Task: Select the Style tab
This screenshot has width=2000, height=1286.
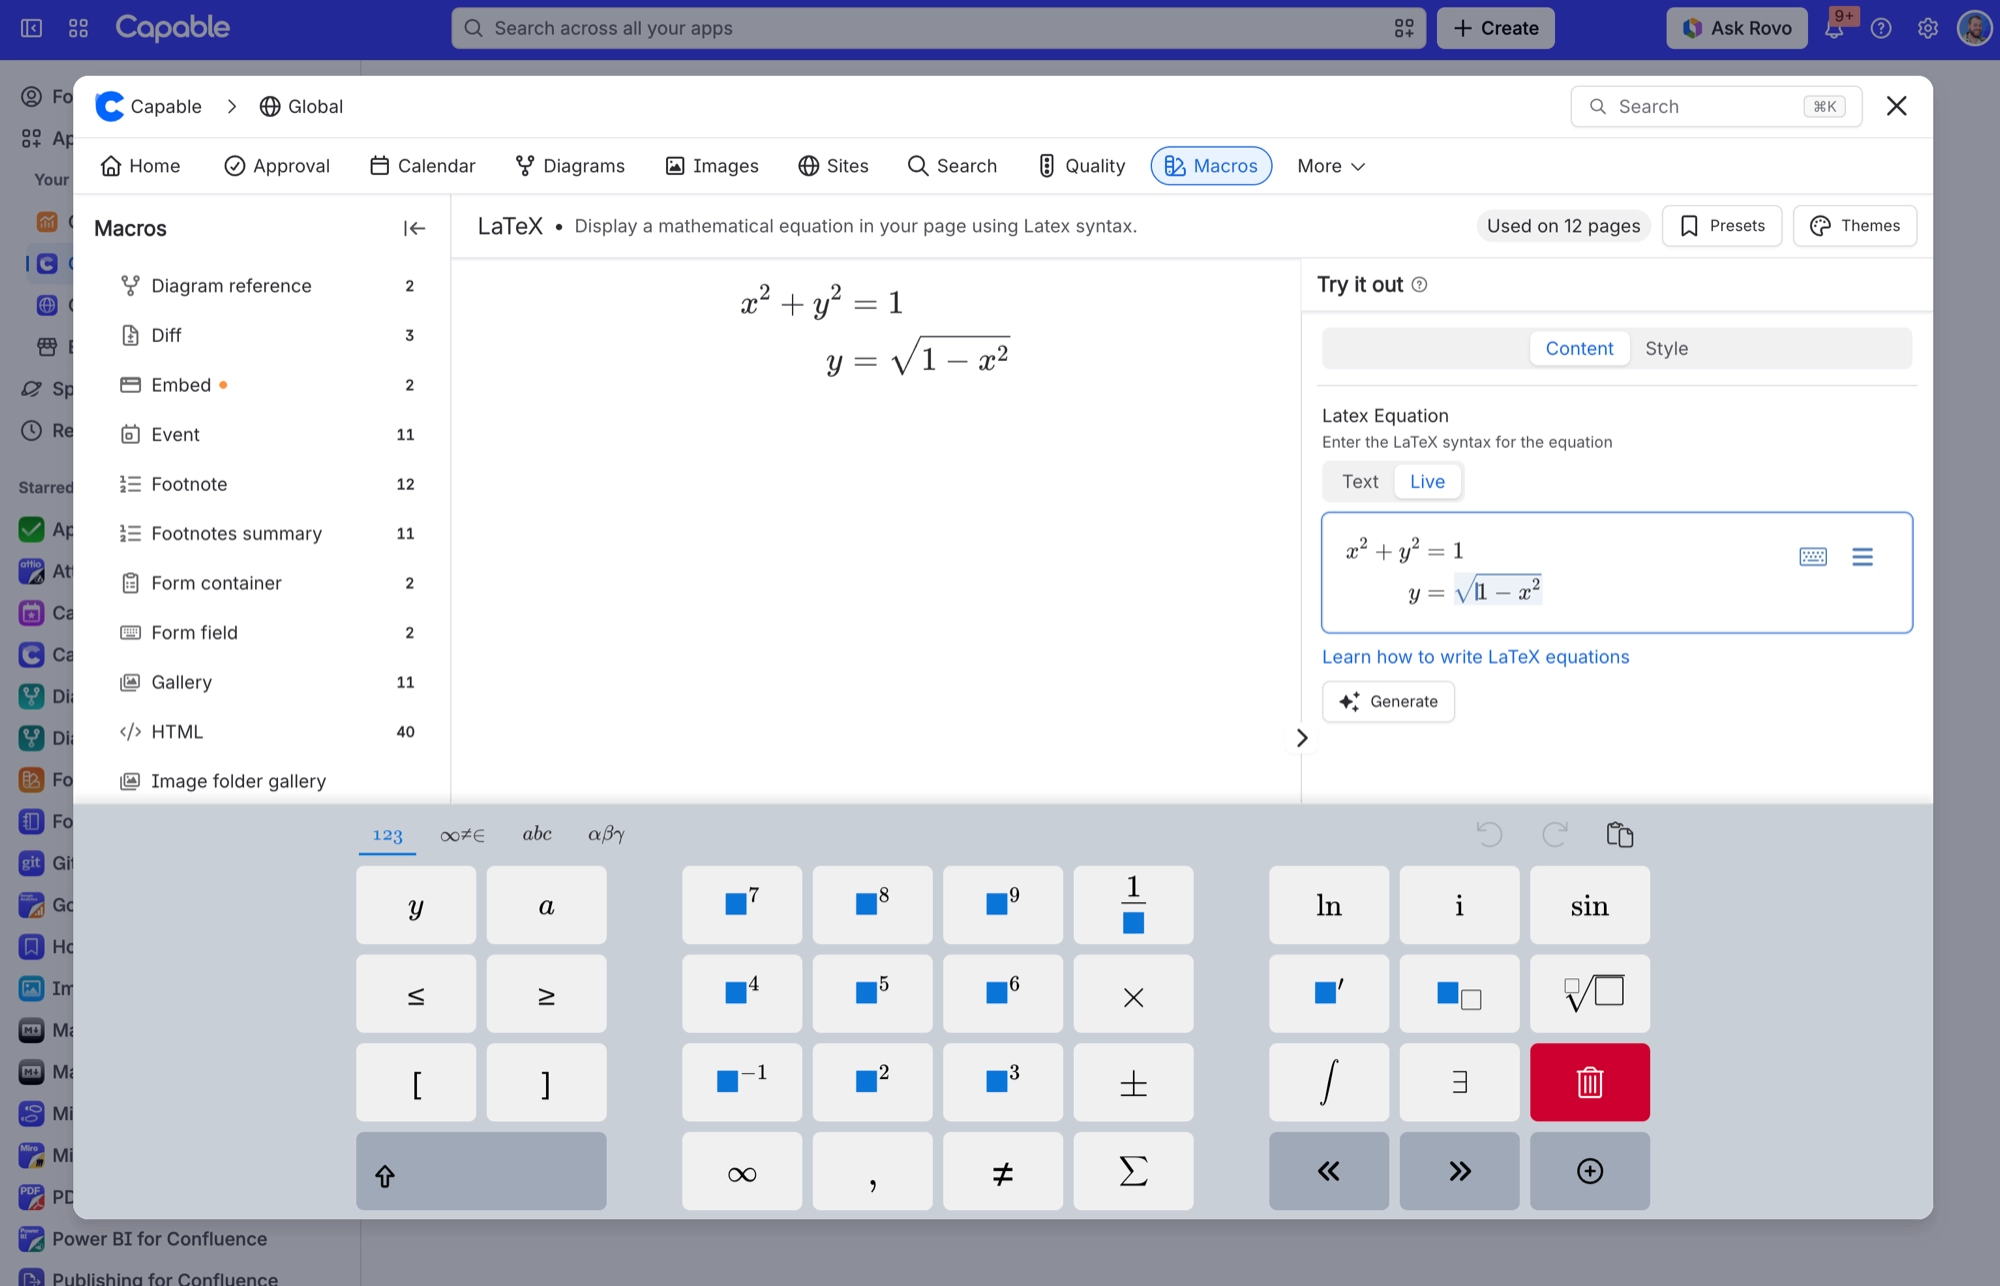Action: coord(1666,348)
